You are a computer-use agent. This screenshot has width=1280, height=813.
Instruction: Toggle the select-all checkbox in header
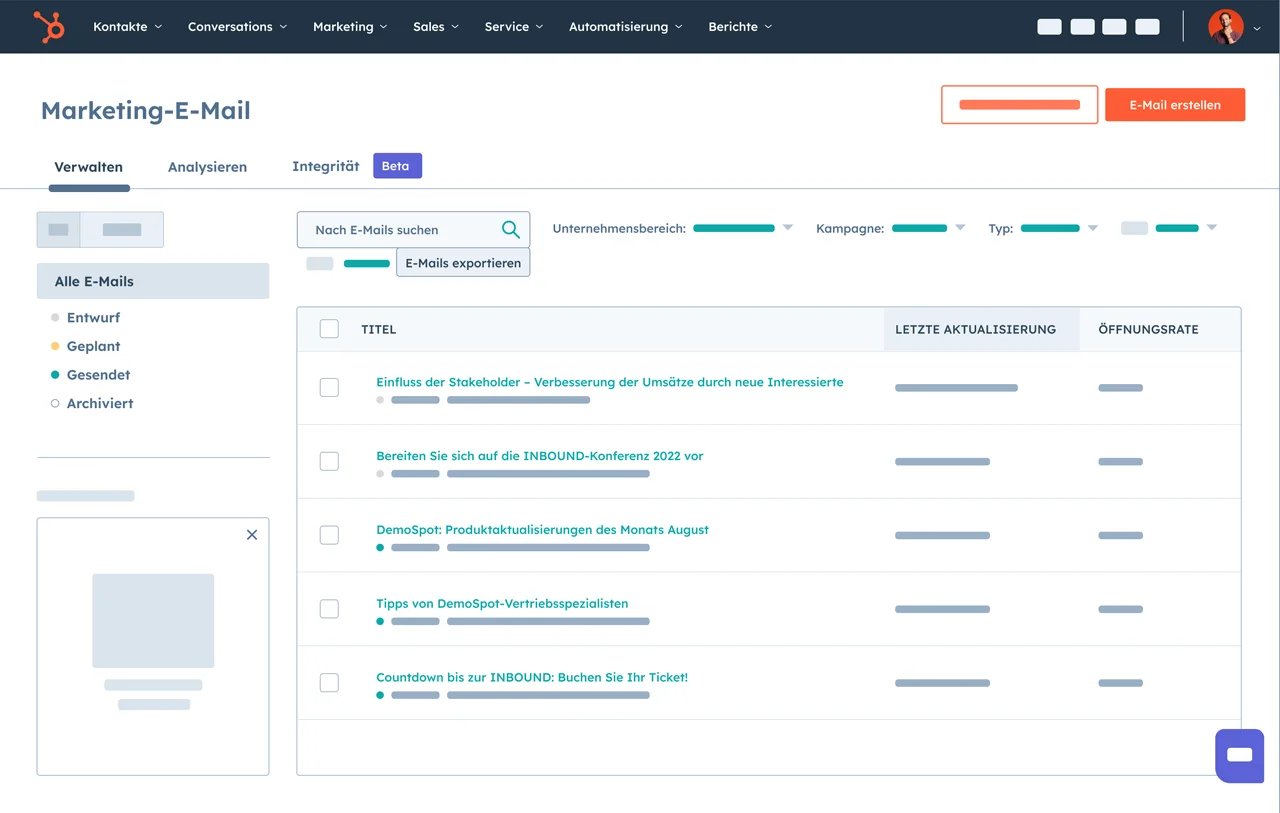(329, 329)
